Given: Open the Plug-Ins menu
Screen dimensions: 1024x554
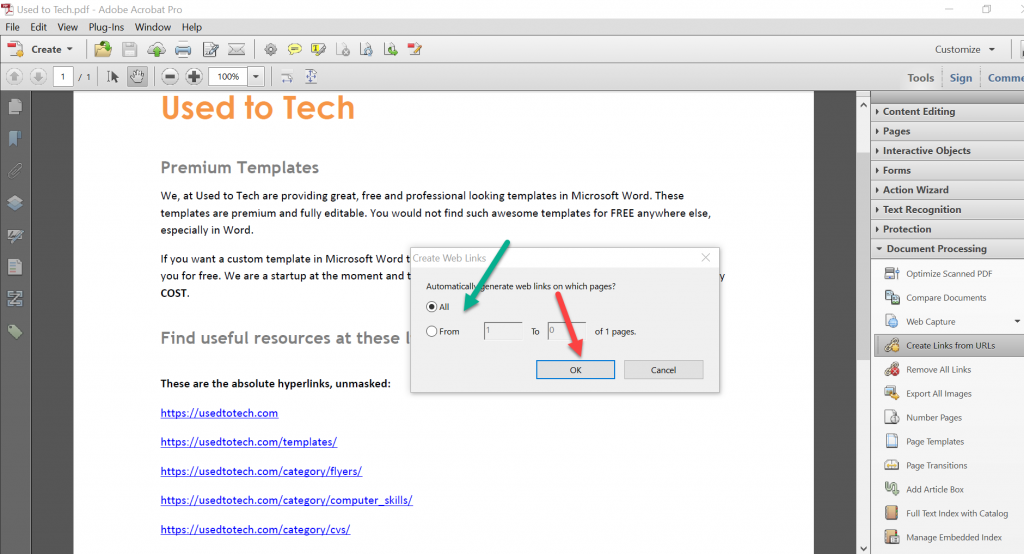Looking at the screenshot, I should [x=106, y=27].
